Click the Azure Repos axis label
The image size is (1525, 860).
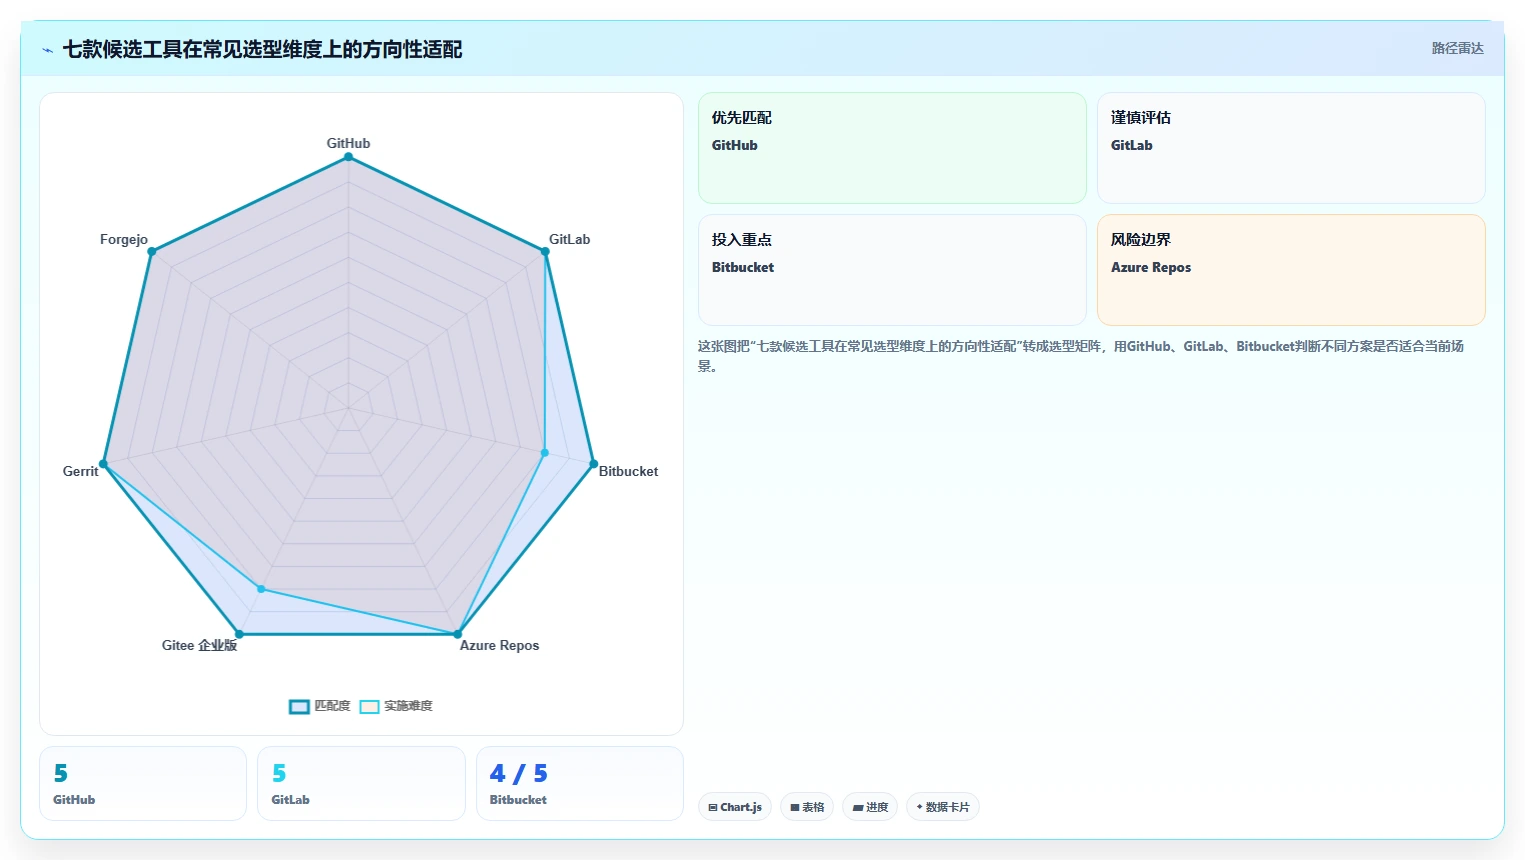[x=499, y=645]
